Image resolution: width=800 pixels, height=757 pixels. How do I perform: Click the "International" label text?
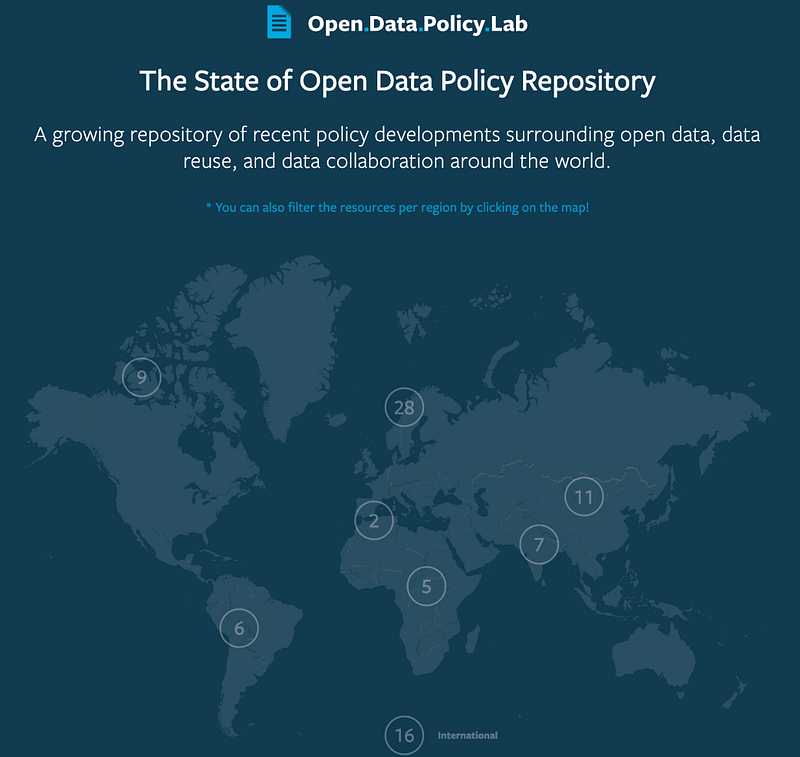467,736
